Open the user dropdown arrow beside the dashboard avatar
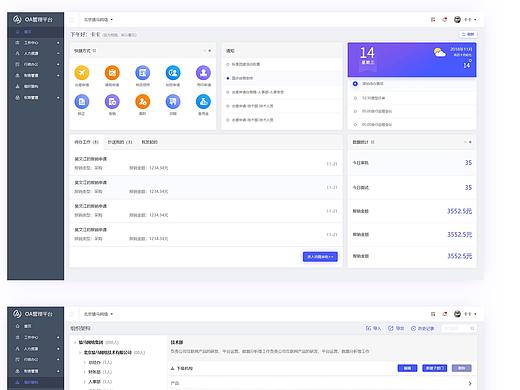 (x=475, y=20)
